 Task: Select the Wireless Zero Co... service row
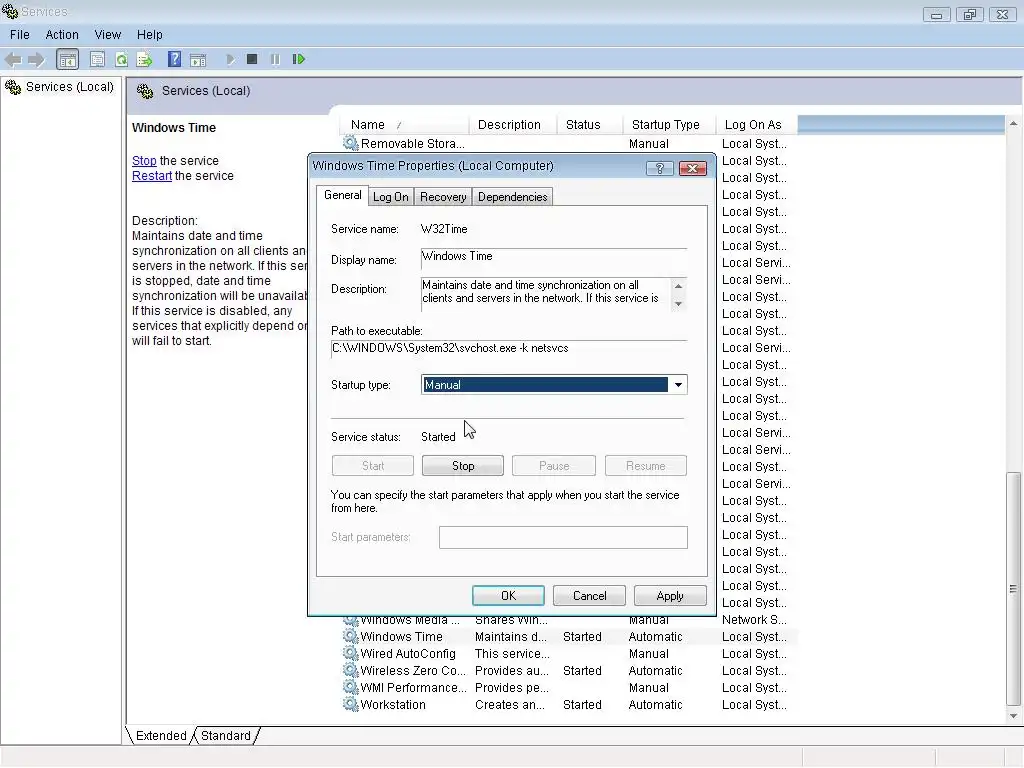coord(569,670)
